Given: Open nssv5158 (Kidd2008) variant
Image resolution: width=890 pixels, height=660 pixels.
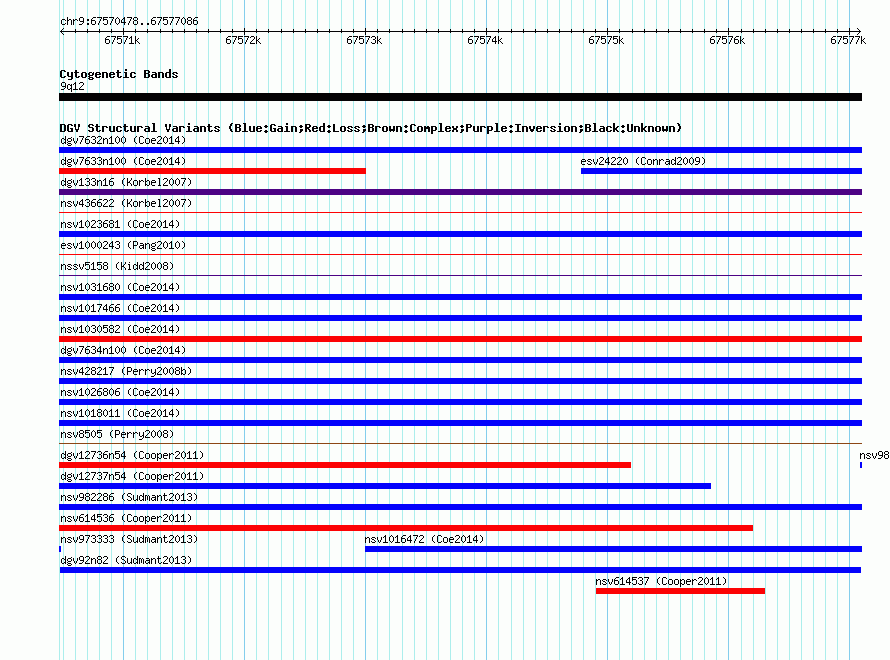Looking at the screenshot, I should click(x=117, y=266).
